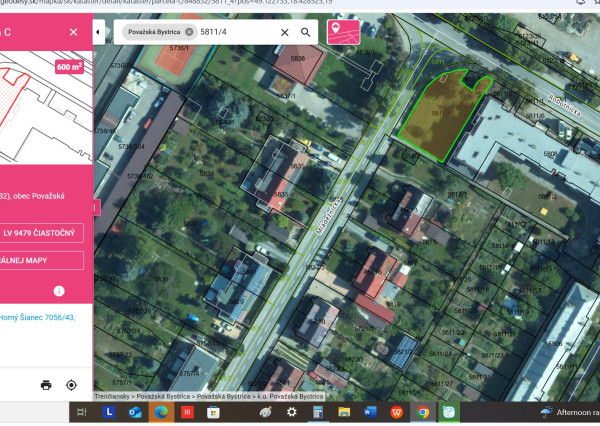The width and height of the screenshot is (600, 426).
Task: Show info via the white info icon
Action: click(59, 291)
